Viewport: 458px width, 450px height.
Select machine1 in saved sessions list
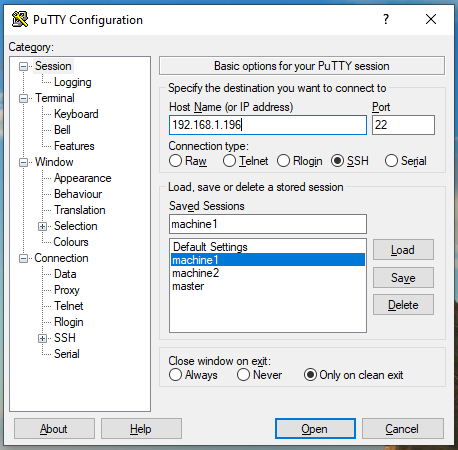tap(268, 260)
